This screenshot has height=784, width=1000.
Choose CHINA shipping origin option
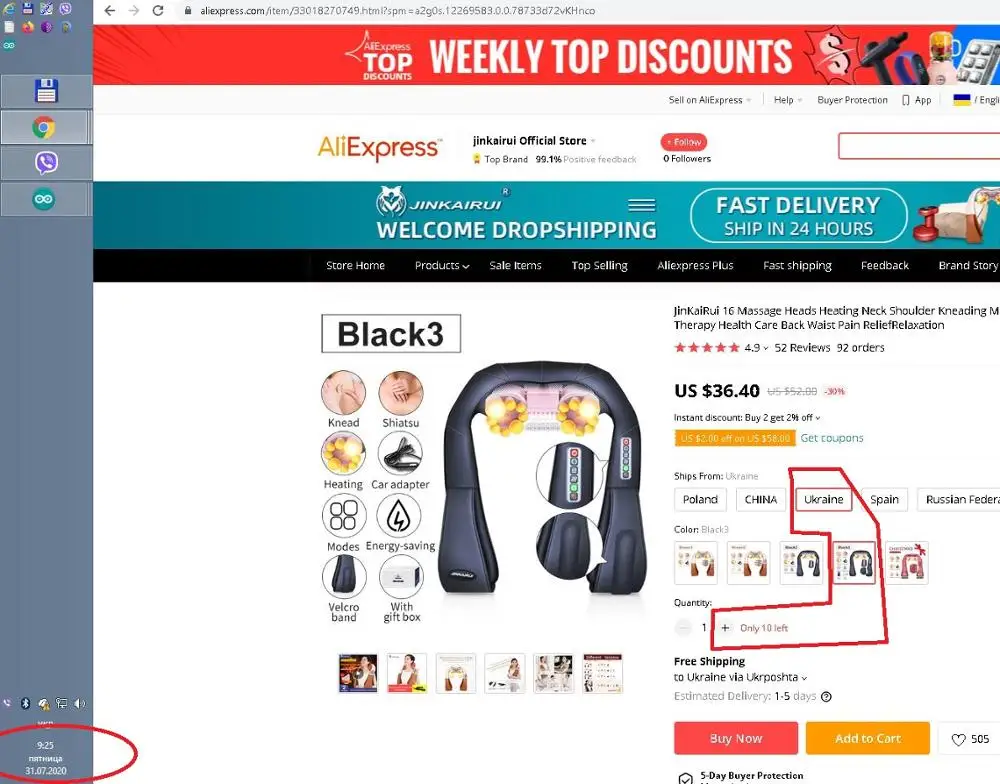[761, 499]
